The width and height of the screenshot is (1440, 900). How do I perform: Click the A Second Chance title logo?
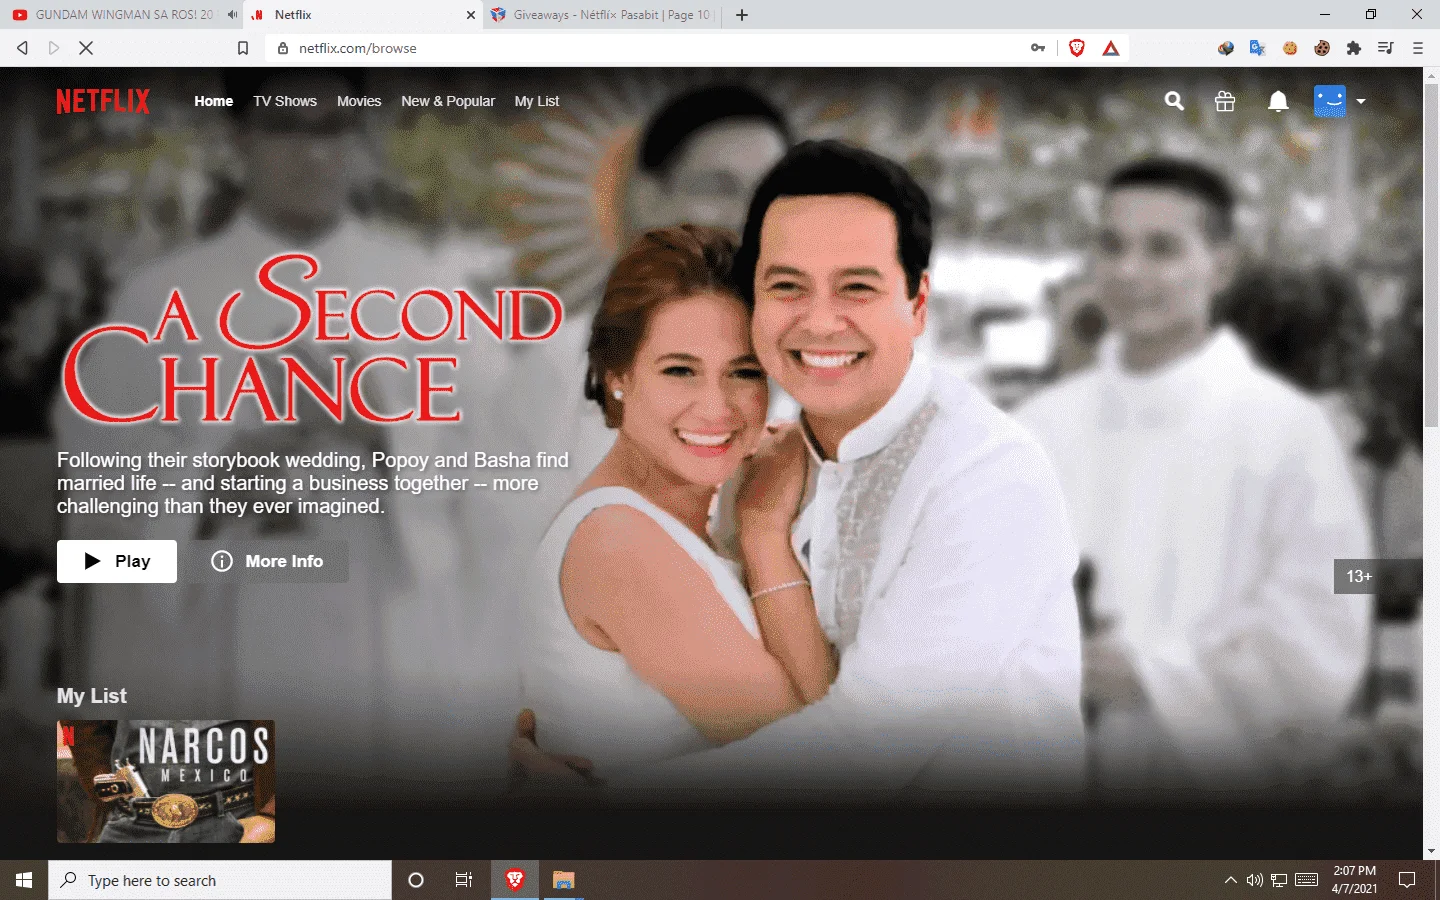313,338
